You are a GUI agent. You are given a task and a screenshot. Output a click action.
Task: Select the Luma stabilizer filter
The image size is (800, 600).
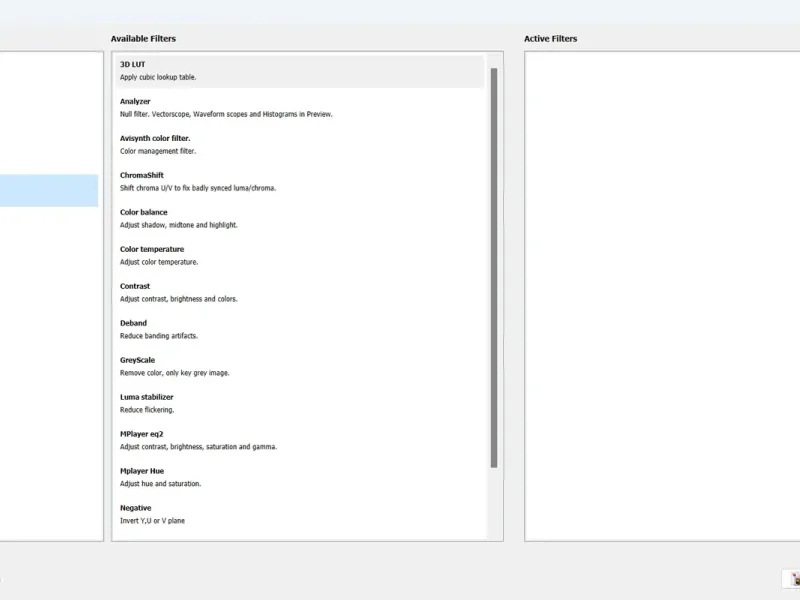299,404
